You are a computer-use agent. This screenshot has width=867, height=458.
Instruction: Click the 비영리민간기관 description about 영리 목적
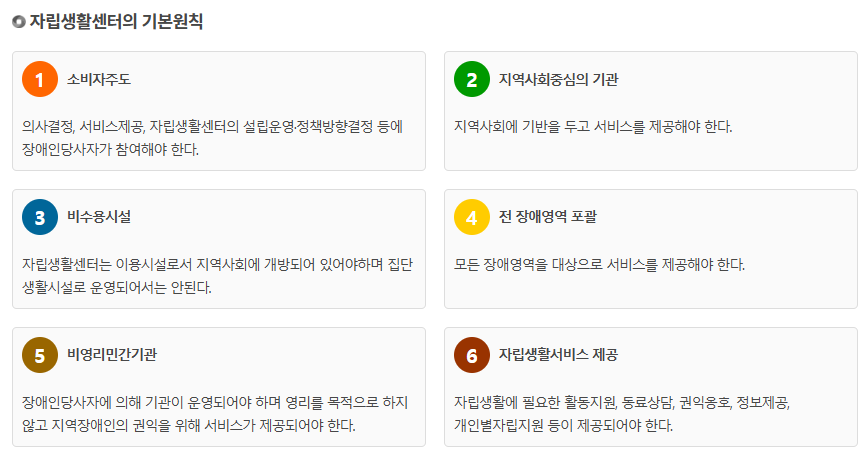(215, 413)
